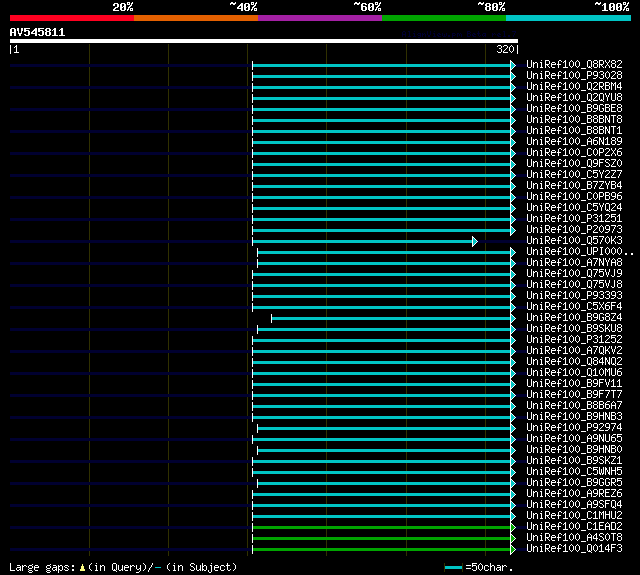The height and width of the screenshot is (575, 640).
Task: Click the arrowhead ending the UniRef100_B9G8Z4 alignment
Action: 513,318
